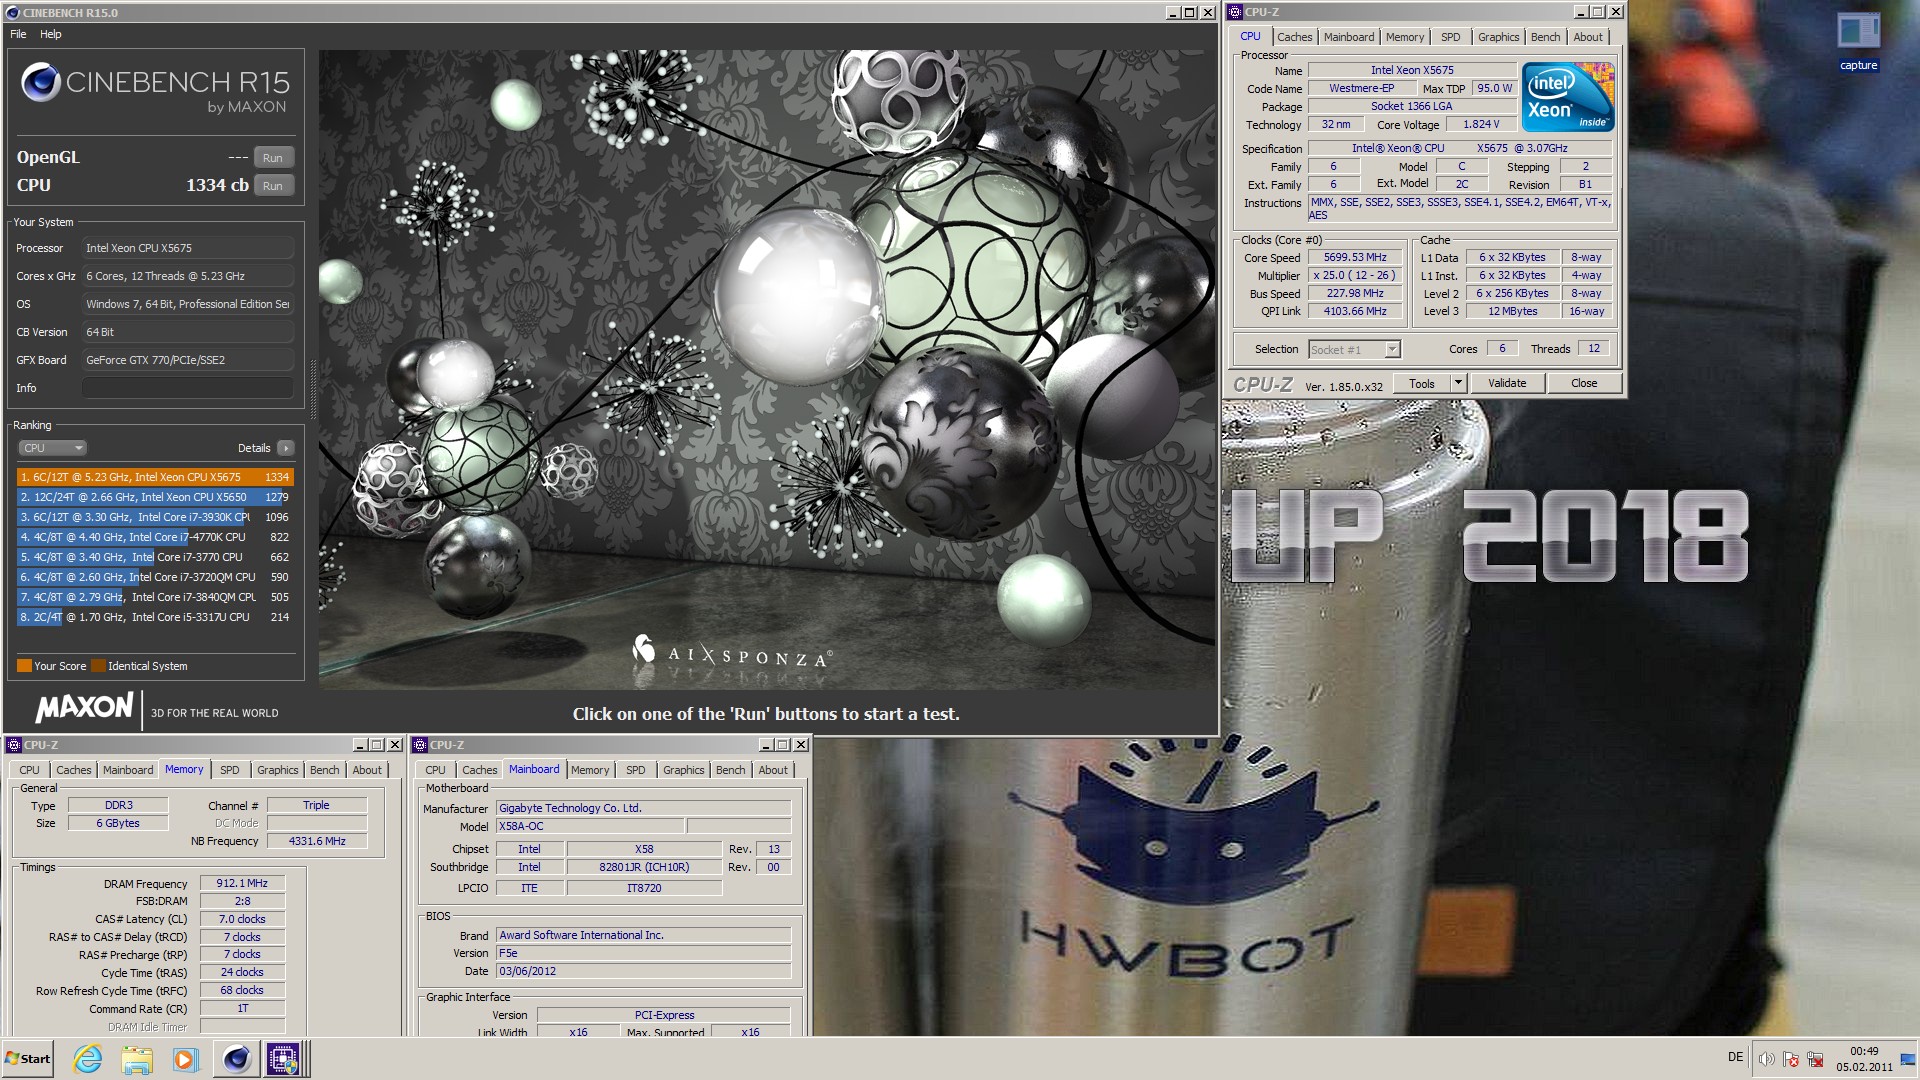The image size is (1920, 1080).
Task: Switch to Memory tab in top-right CPU-Z
Action: (x=1404, y=37)
